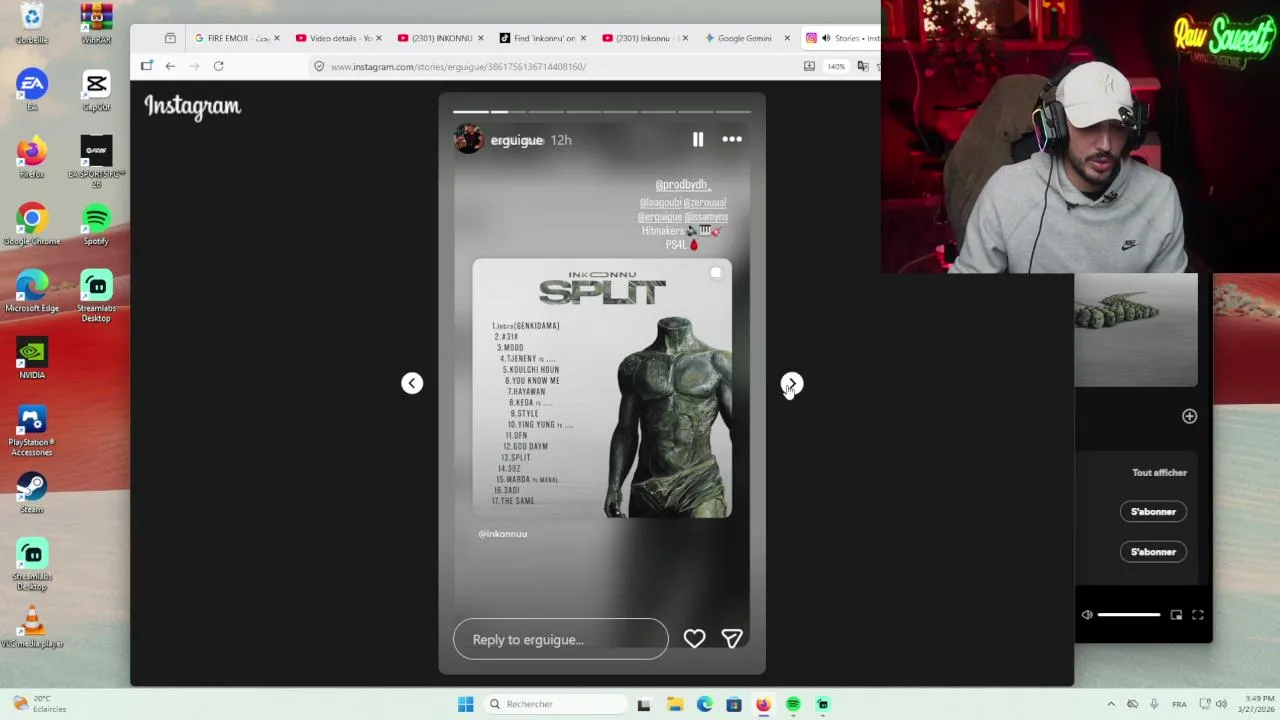The image size is (1280, 720).
Task: Open the PlayStation Accessories desktop icon
Action: (32, 430)
